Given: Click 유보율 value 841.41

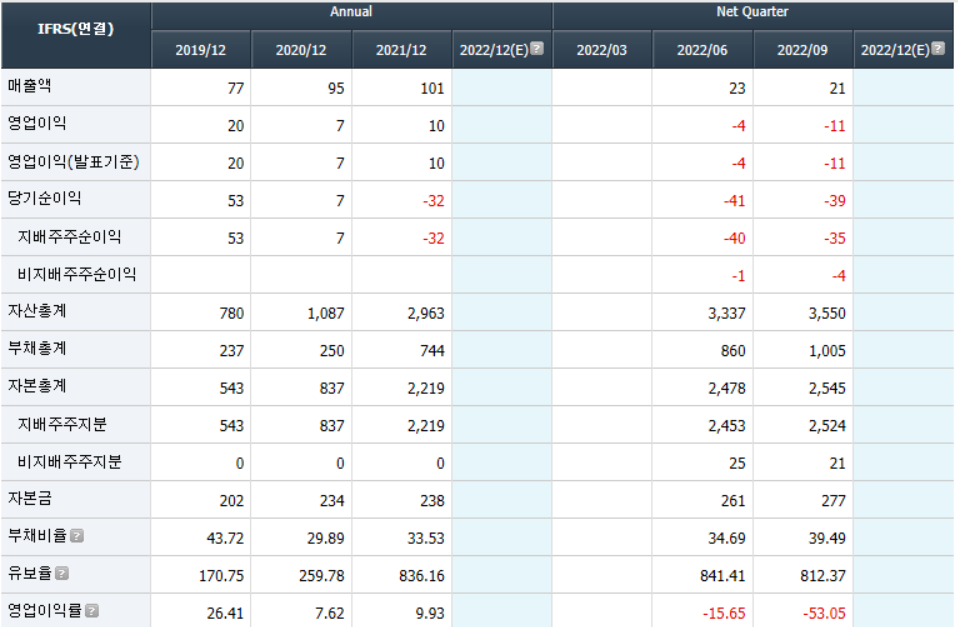Looking at the screenshot, I should point(723,576).
